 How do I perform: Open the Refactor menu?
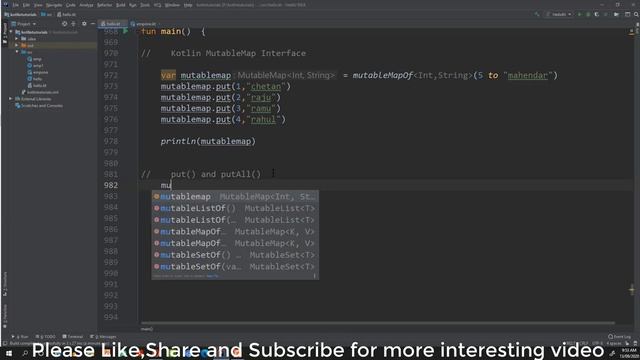104,5
